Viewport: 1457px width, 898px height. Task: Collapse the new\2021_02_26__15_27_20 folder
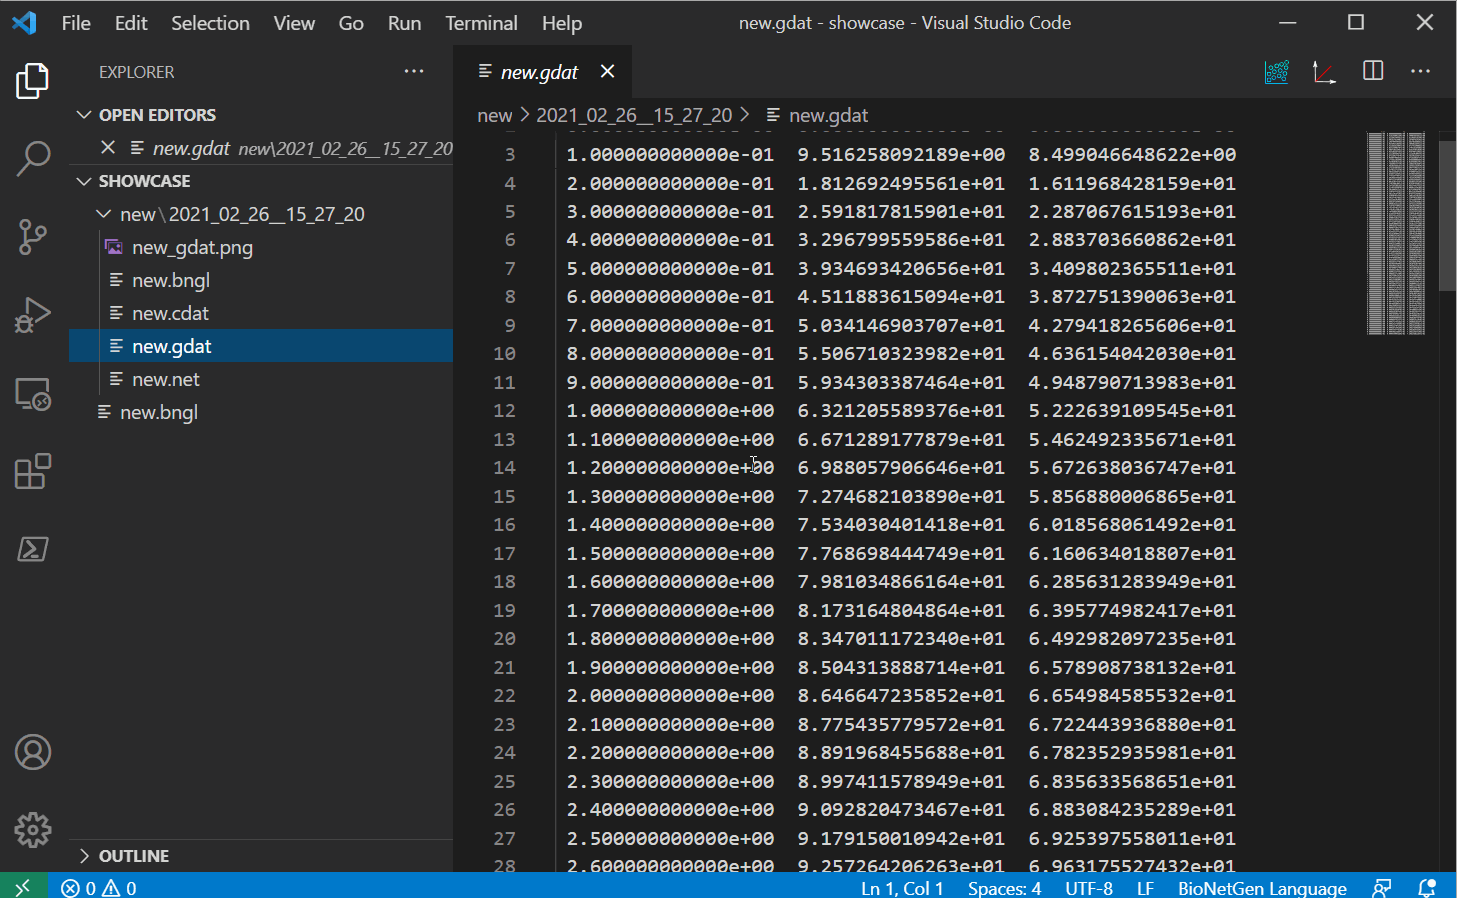coord(261,214)
